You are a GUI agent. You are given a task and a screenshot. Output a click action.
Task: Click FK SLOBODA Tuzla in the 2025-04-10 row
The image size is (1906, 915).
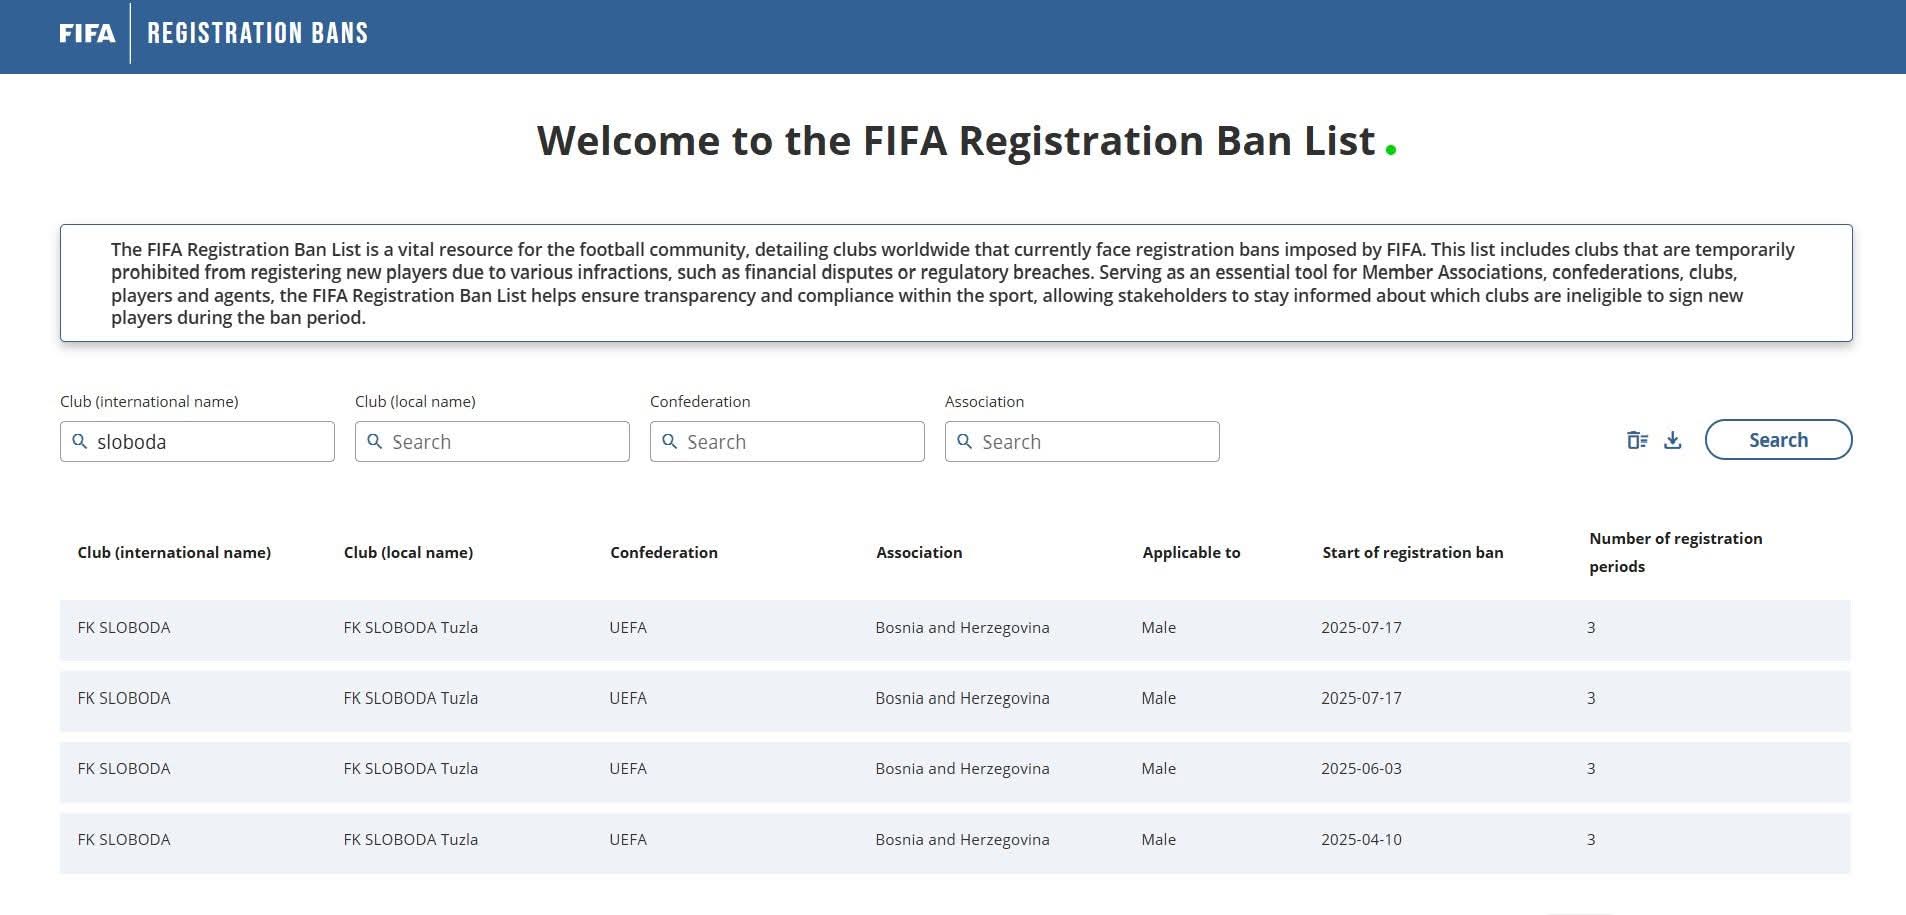(x=410, y=840)
